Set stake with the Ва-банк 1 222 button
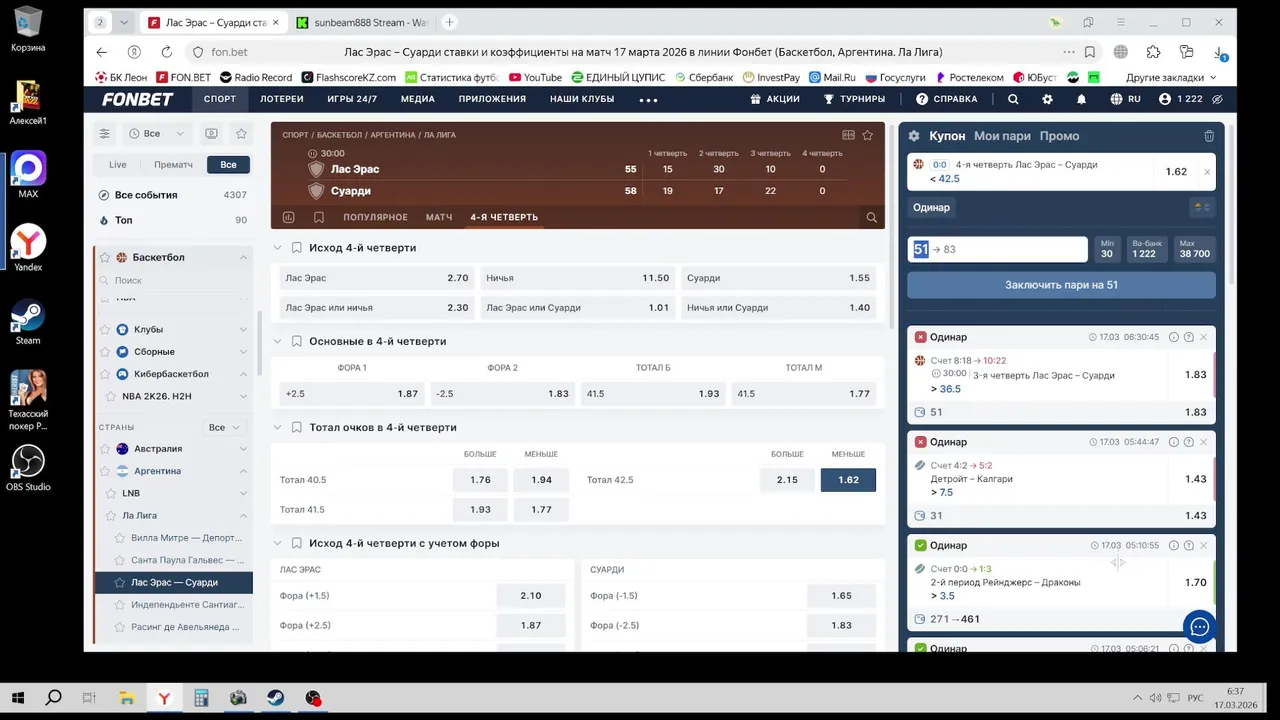The width and height of the screenshot is (1280, 720). tap(1147, 249)
